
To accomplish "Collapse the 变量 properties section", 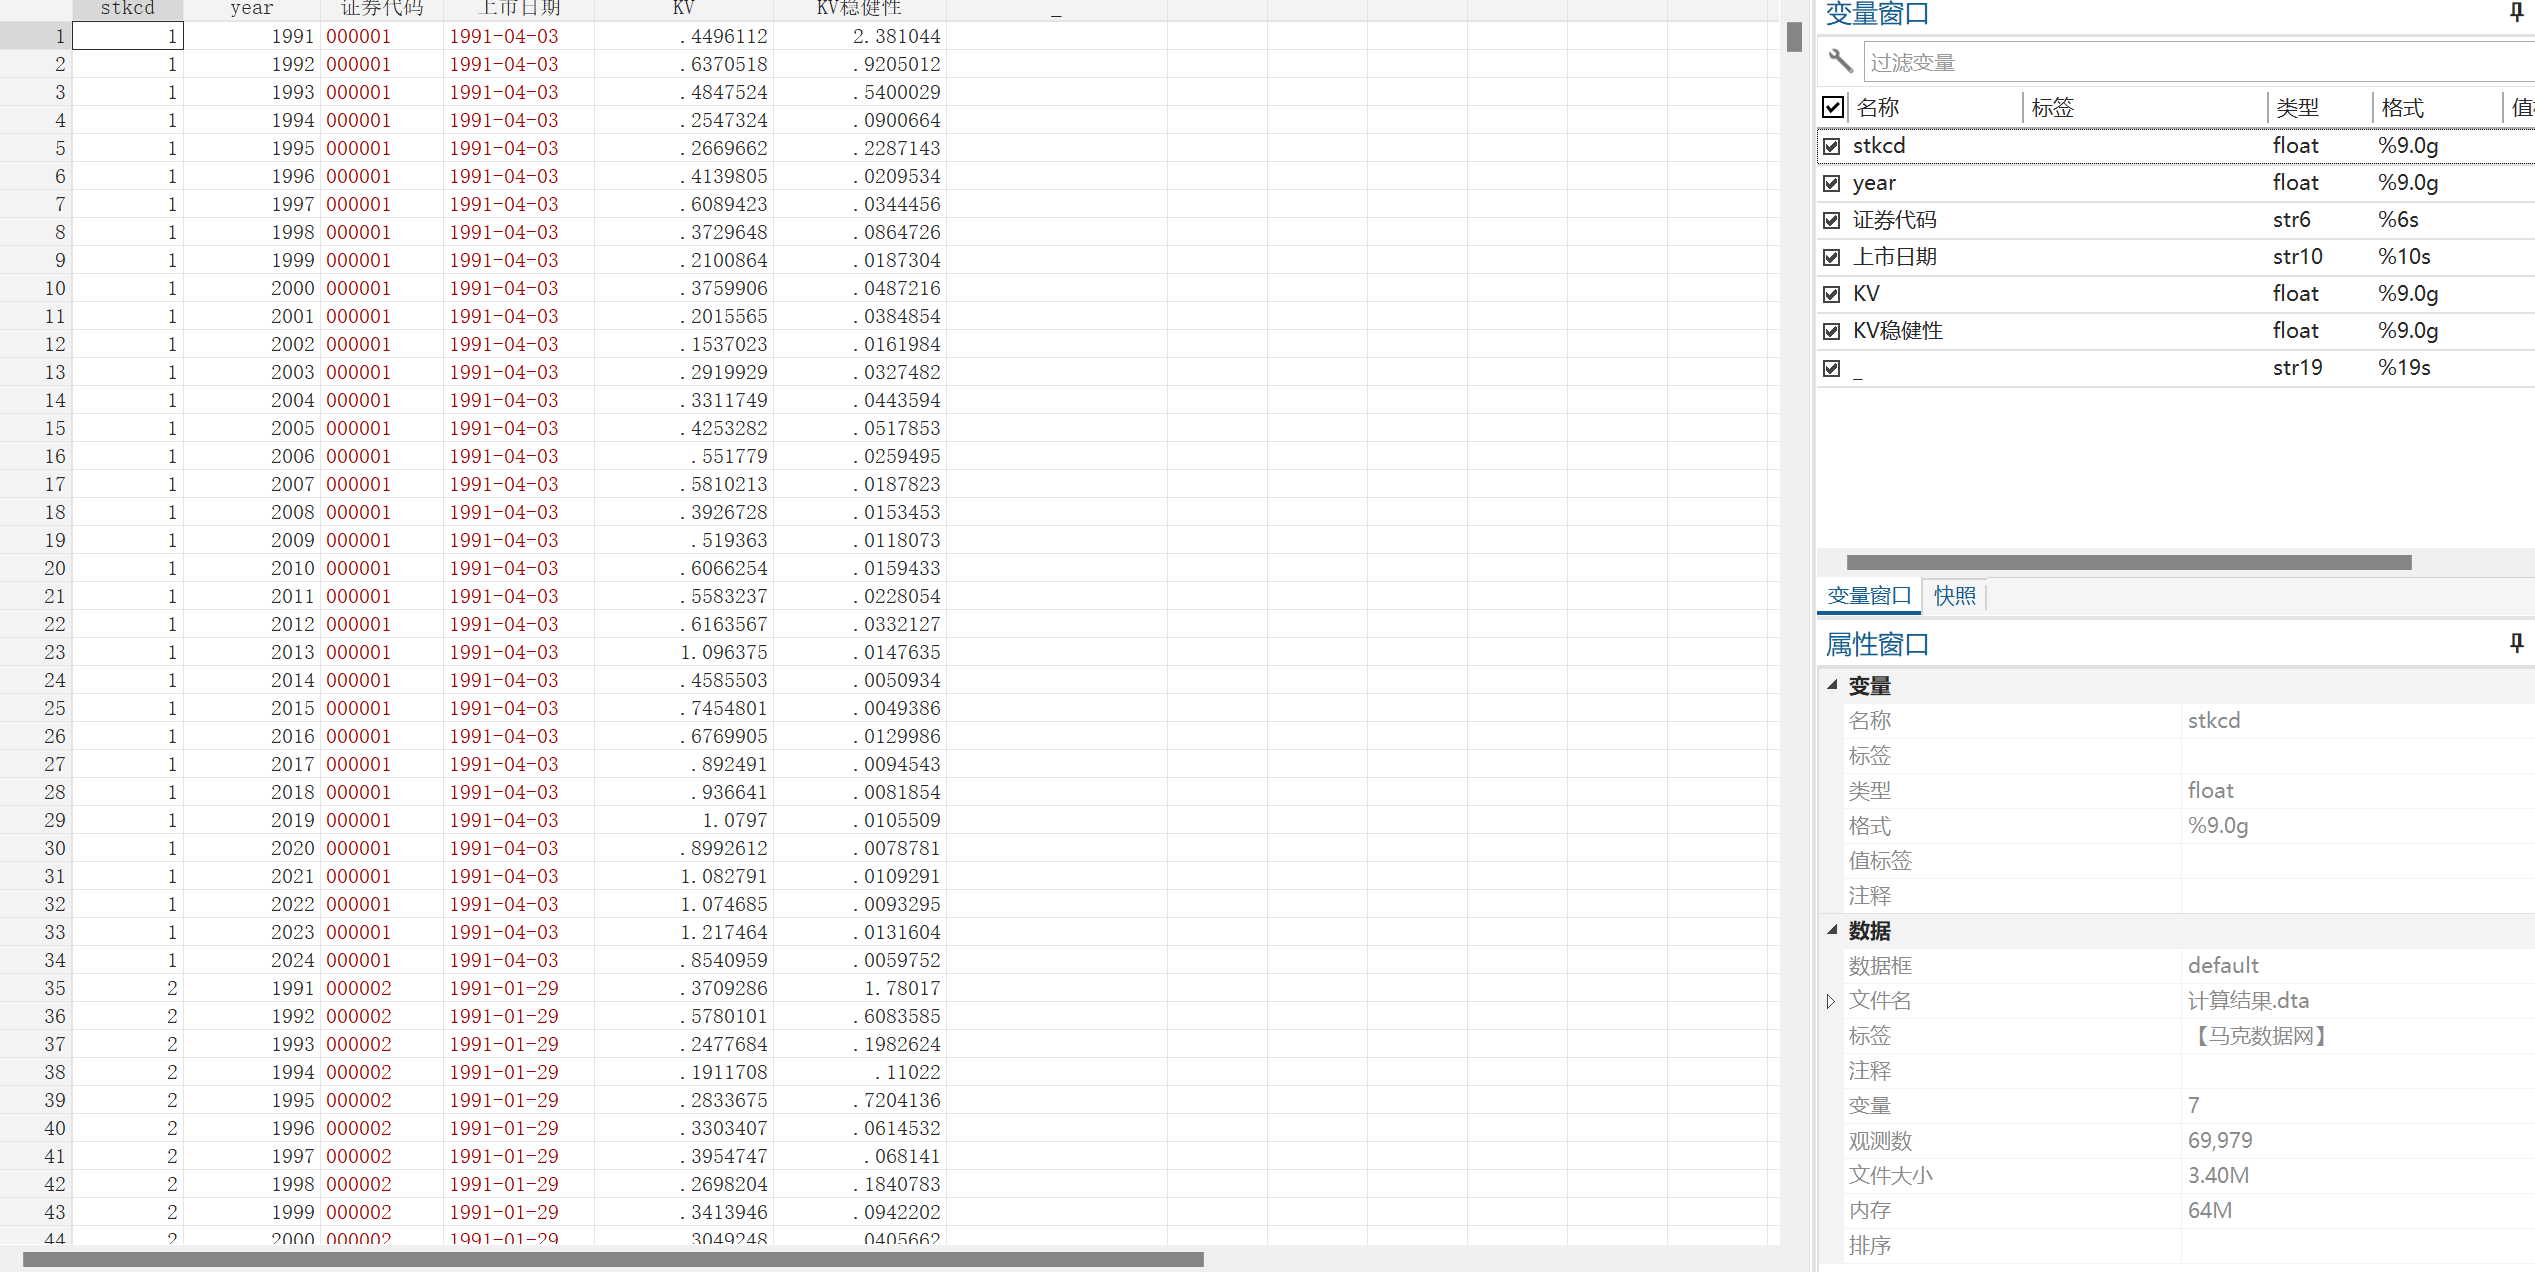I will 1832,685.
